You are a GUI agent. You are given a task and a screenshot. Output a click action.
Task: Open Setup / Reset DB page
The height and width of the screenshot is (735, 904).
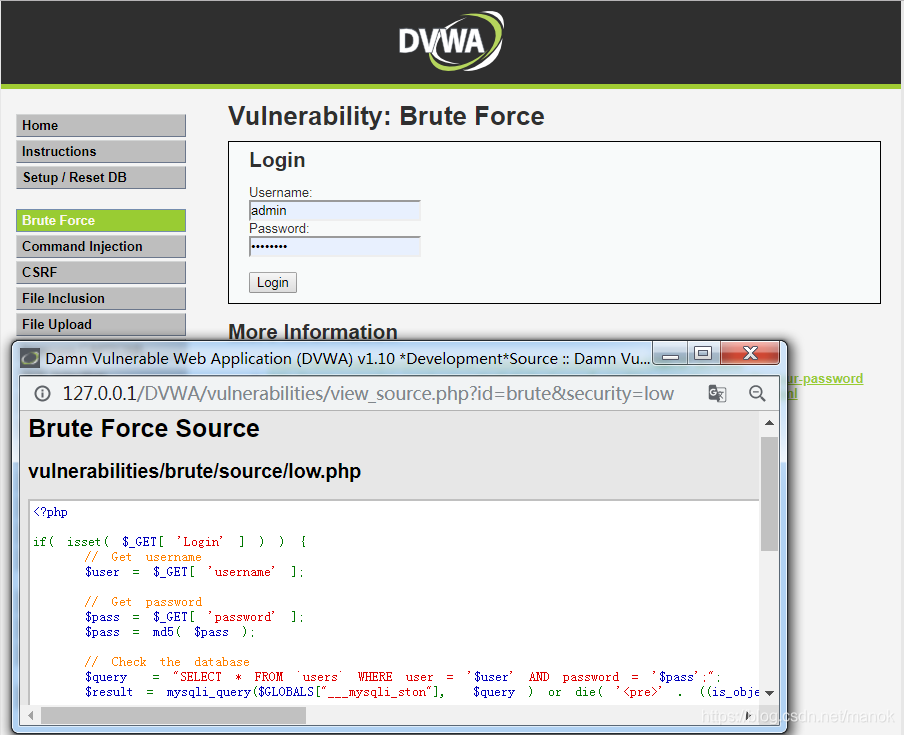coord(101,178)
